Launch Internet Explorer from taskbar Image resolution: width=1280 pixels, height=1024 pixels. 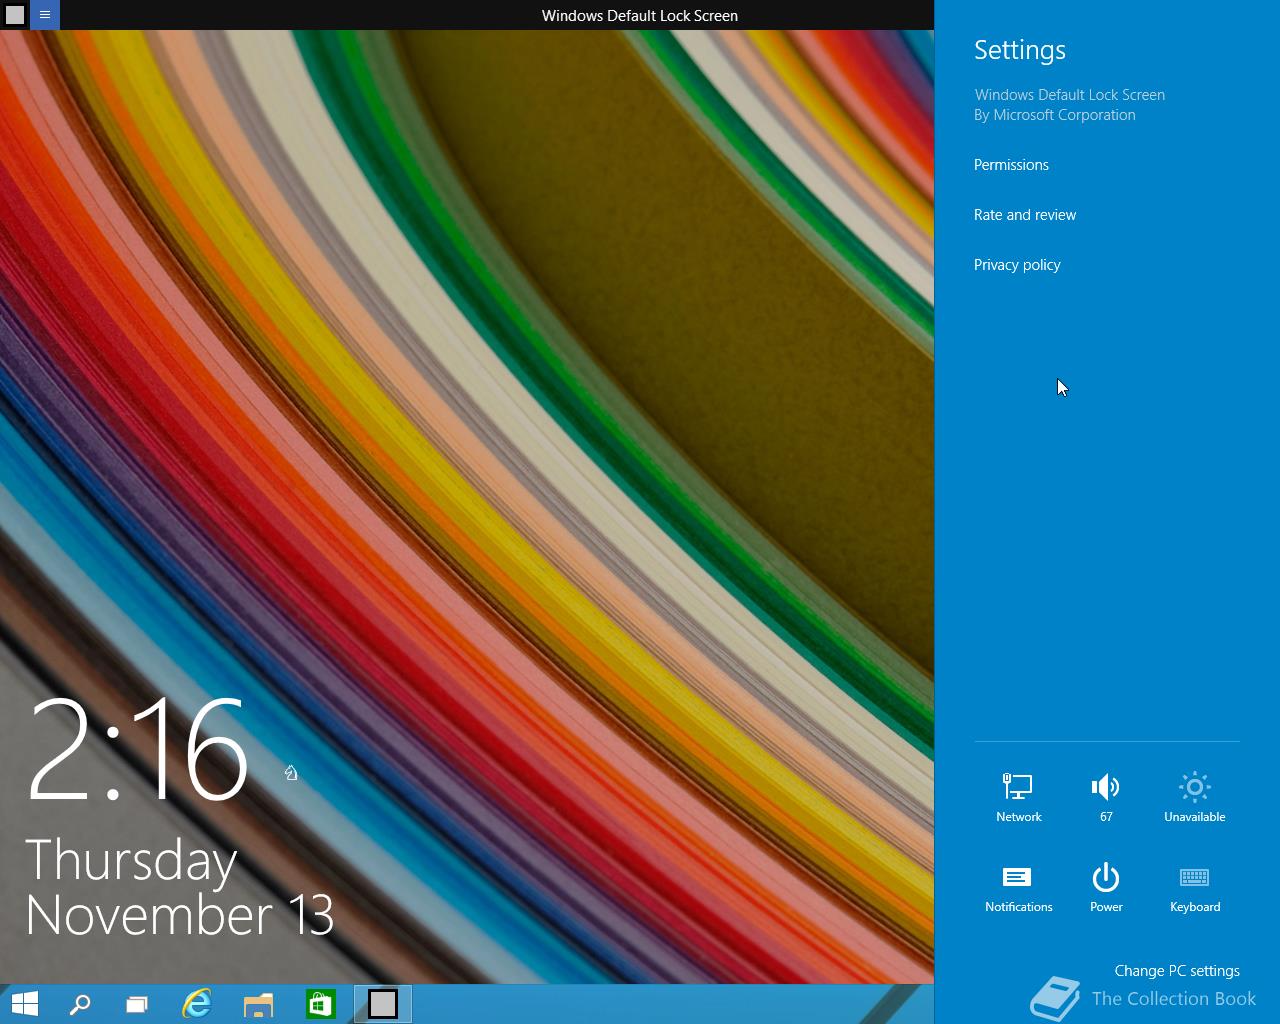click(x=197, y=1004)
